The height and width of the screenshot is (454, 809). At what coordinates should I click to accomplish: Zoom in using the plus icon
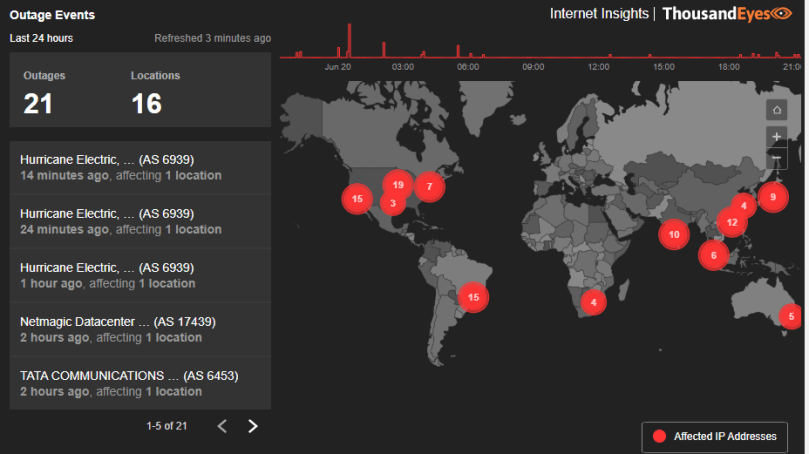point(776,136)
